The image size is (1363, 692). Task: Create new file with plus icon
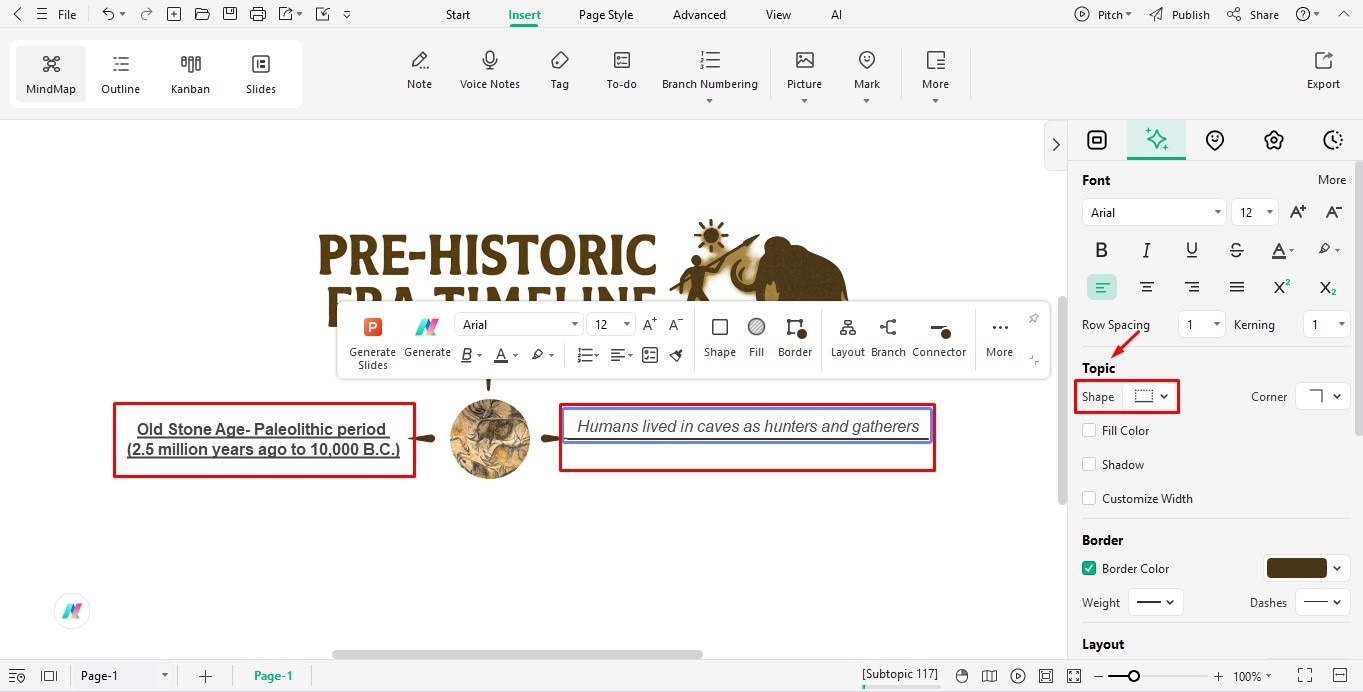[x=174, y=15]
